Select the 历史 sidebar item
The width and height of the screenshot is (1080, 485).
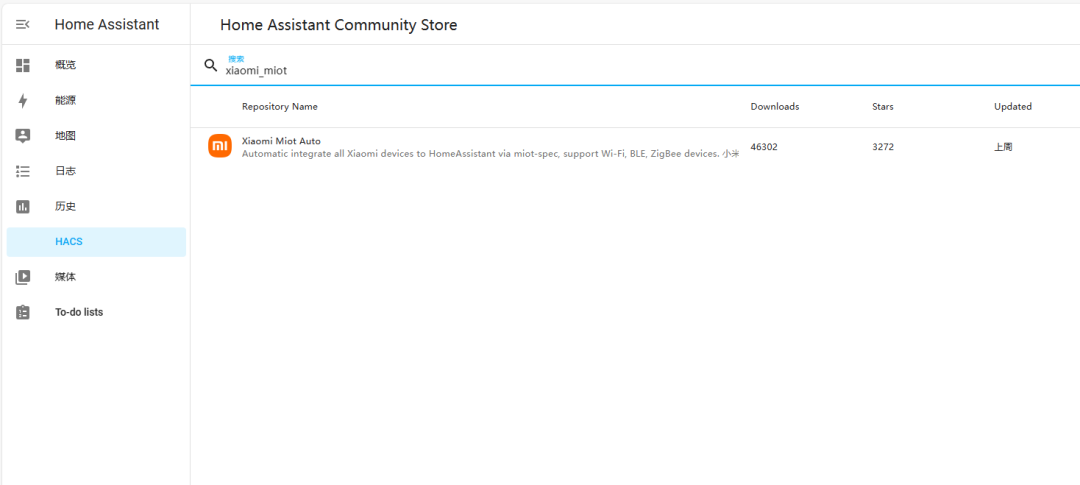(96, 207)
